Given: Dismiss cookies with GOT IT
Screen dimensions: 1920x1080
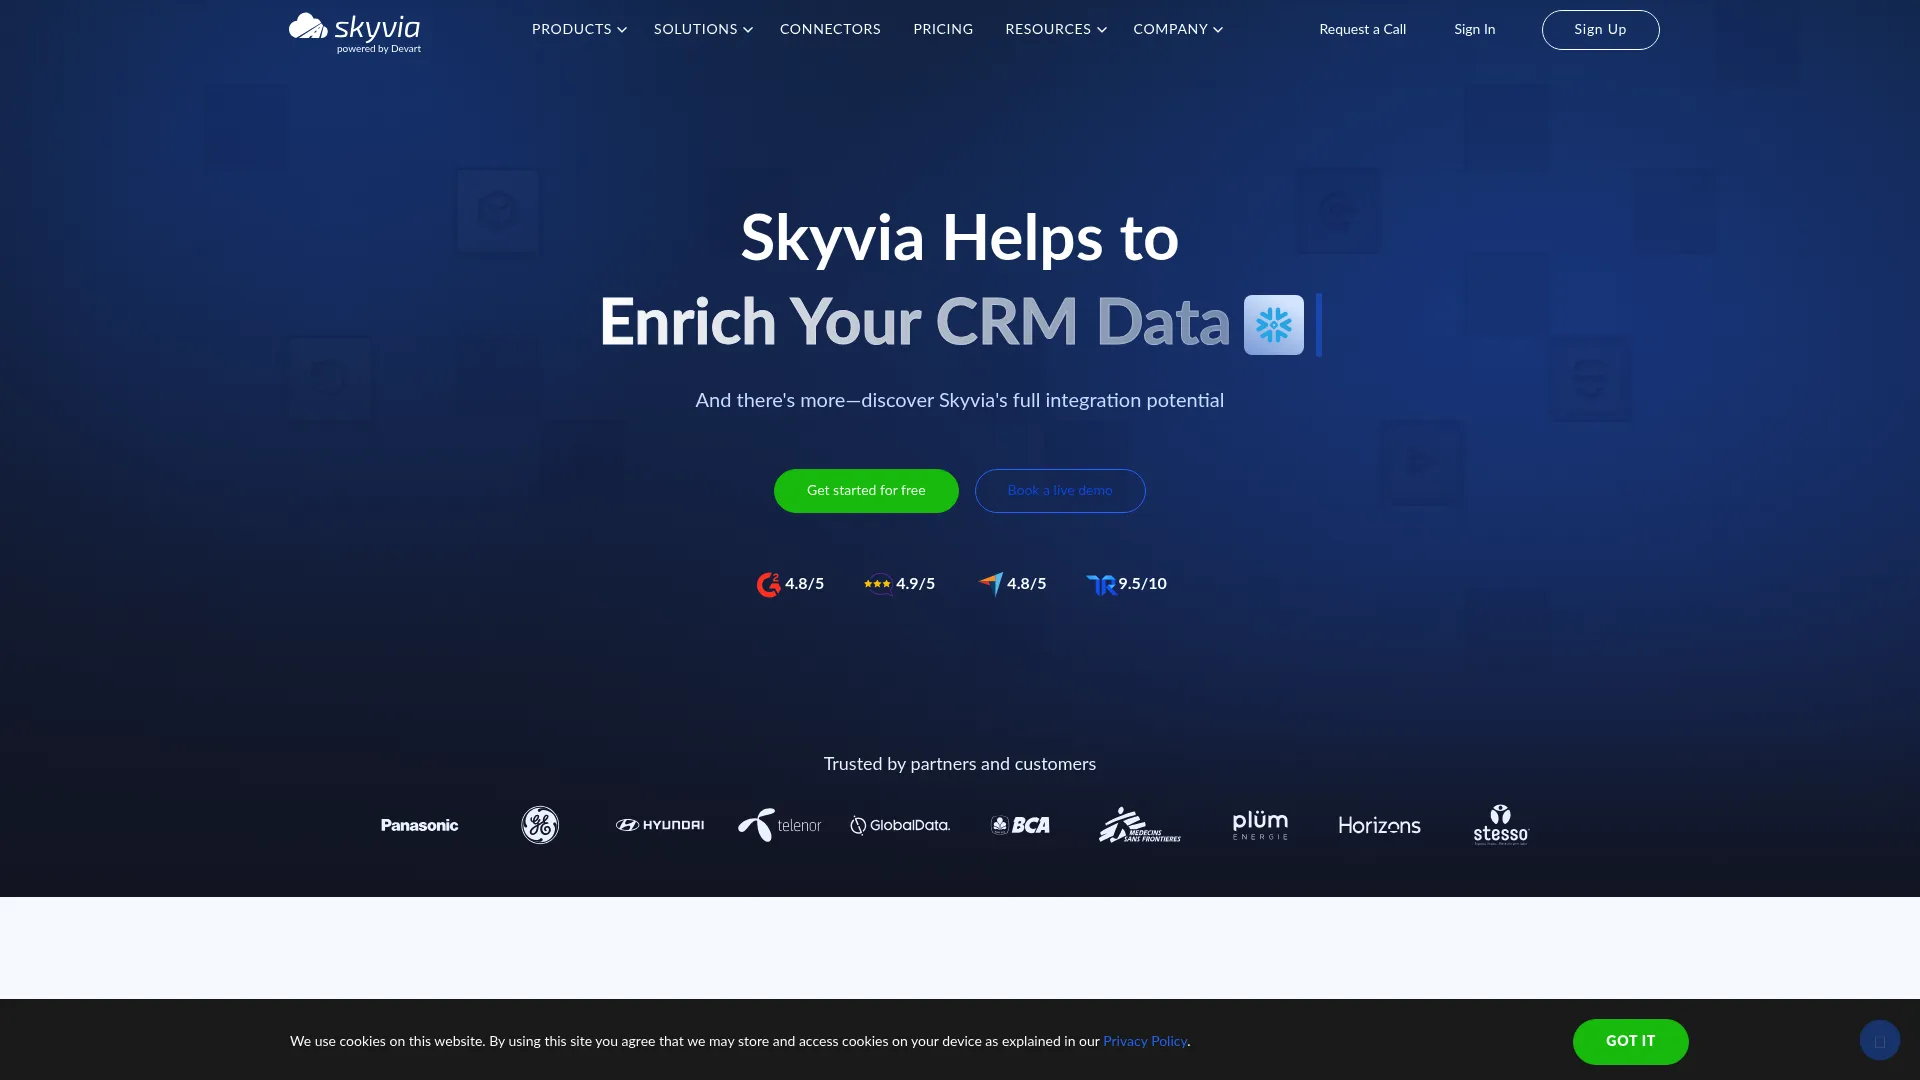Looking at the screenshot, I should tap(1630, 1041).
